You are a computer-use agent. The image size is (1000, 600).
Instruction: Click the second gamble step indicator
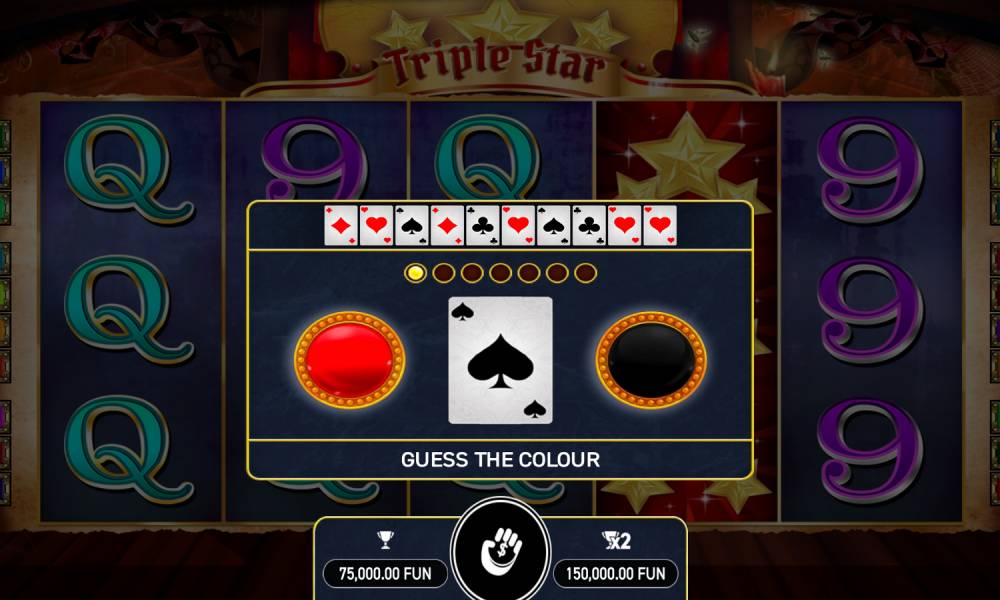444,273
